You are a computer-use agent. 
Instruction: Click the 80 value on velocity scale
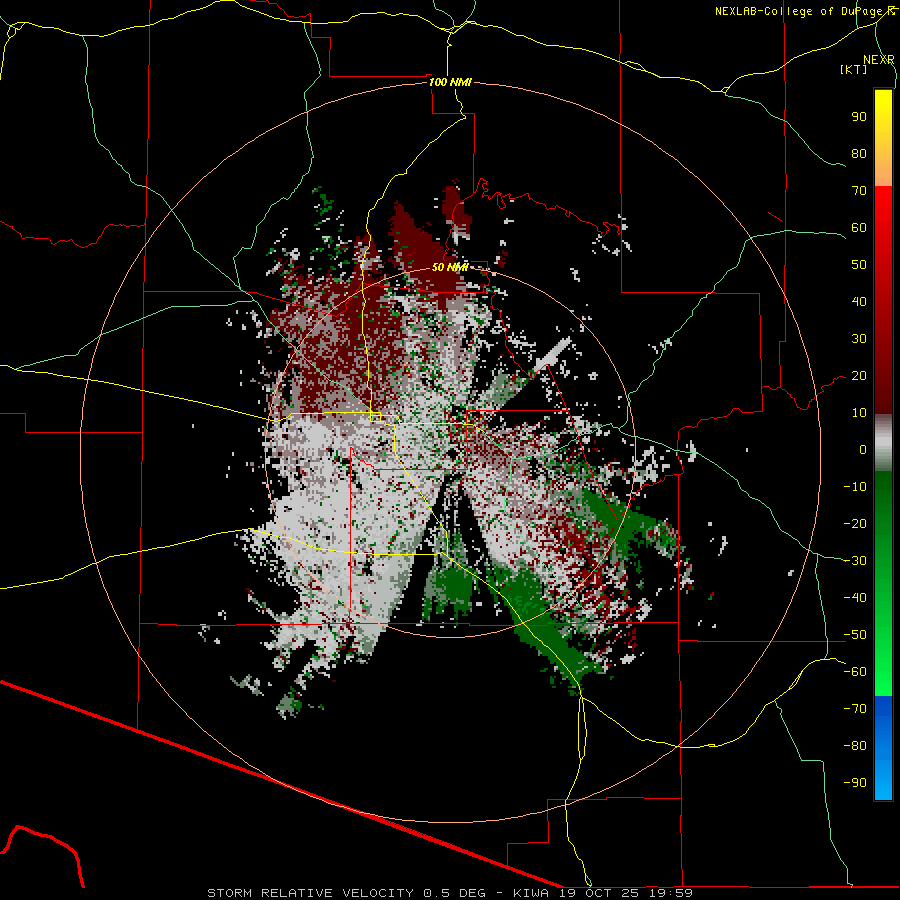859,153
